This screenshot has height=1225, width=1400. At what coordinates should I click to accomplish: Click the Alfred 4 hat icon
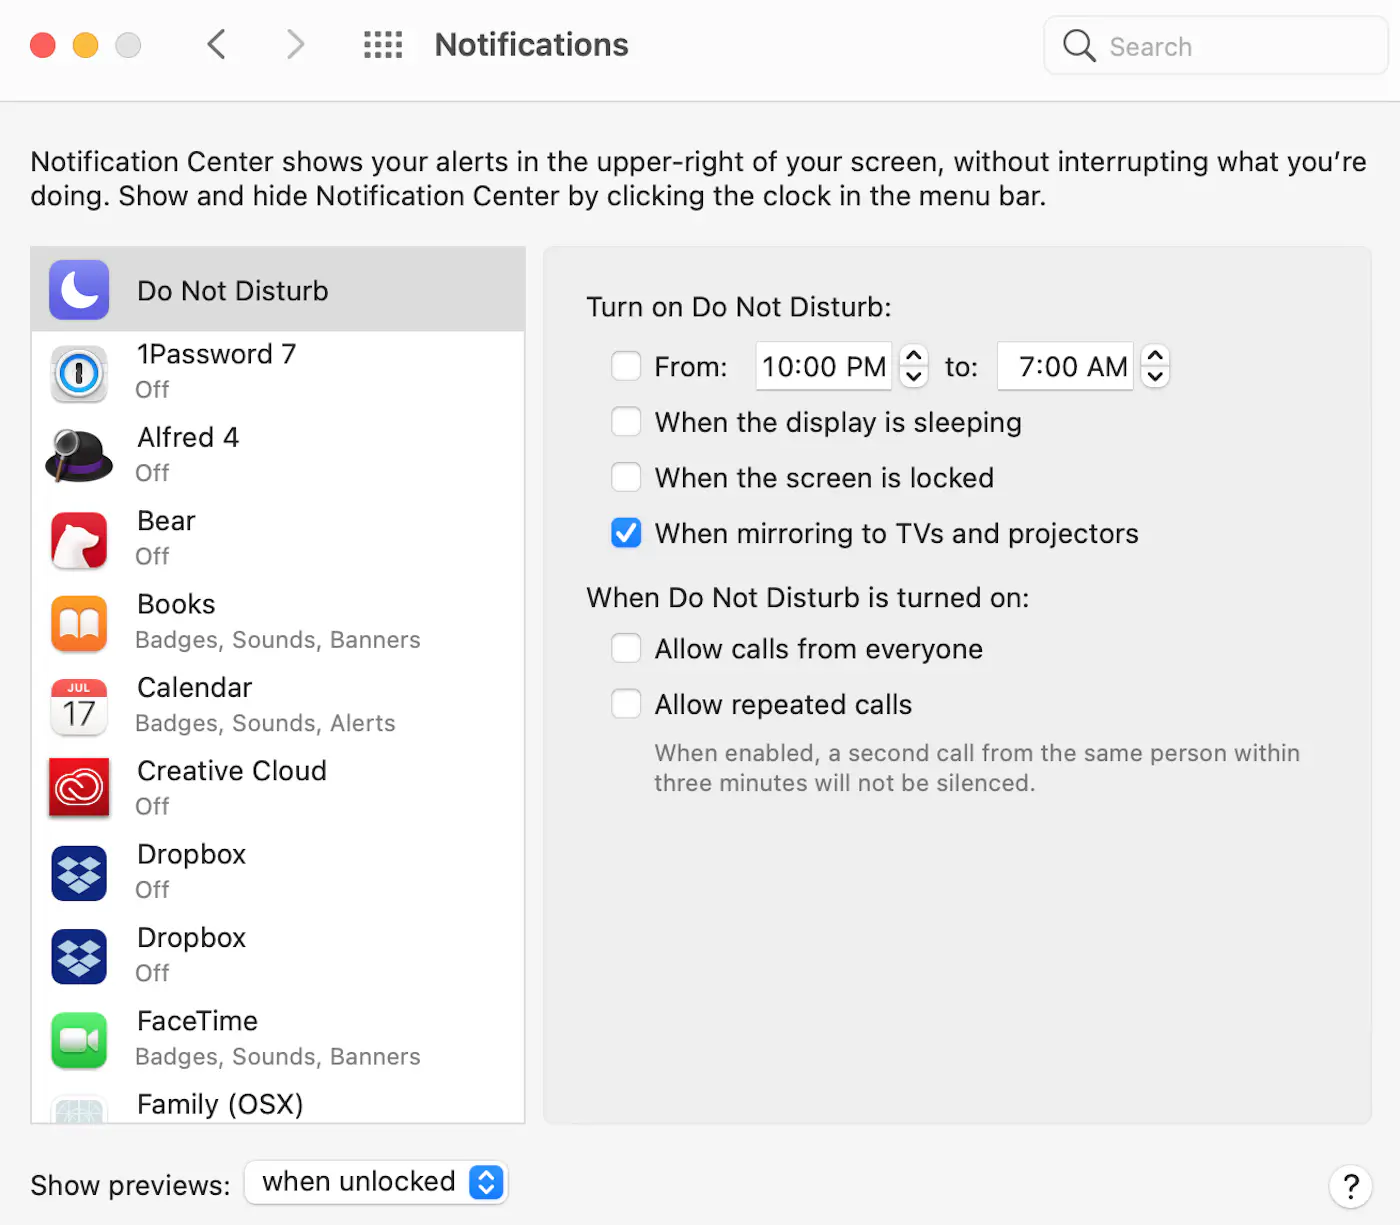pos(78,457)
